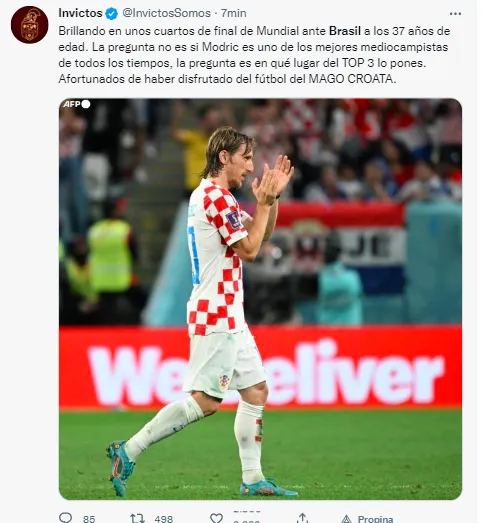Click the tweet text about Modric
The width and height of the screenshot is (486, 523).
coord(254,55)
